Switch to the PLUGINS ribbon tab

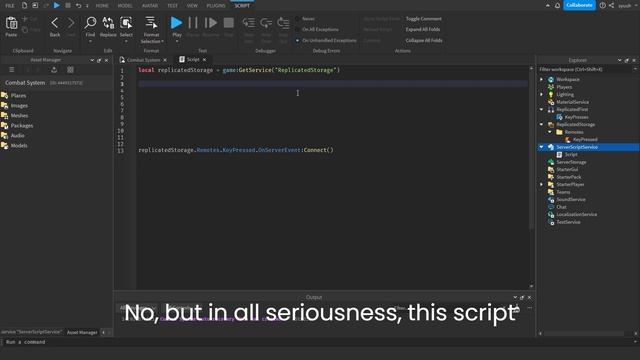tap(216, 5)
